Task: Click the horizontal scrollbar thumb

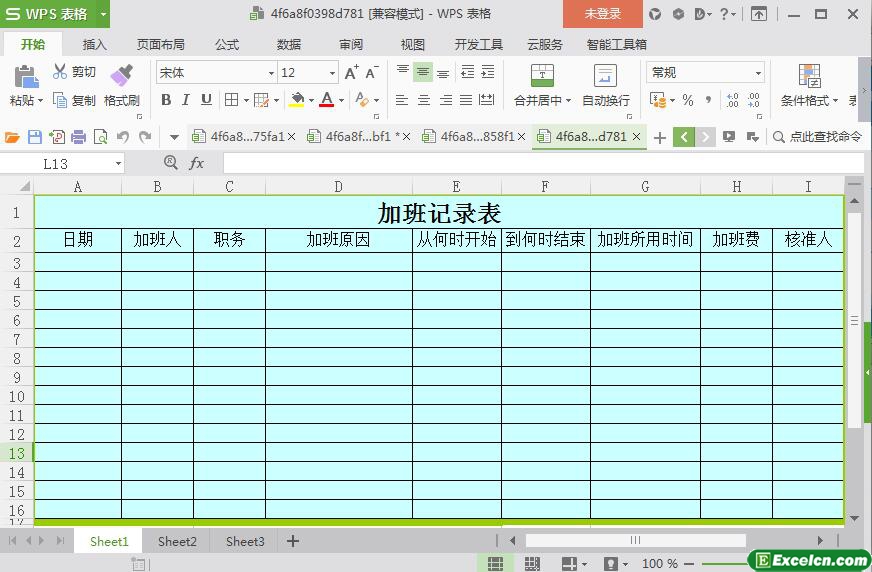Action: [x=636, y=540]
